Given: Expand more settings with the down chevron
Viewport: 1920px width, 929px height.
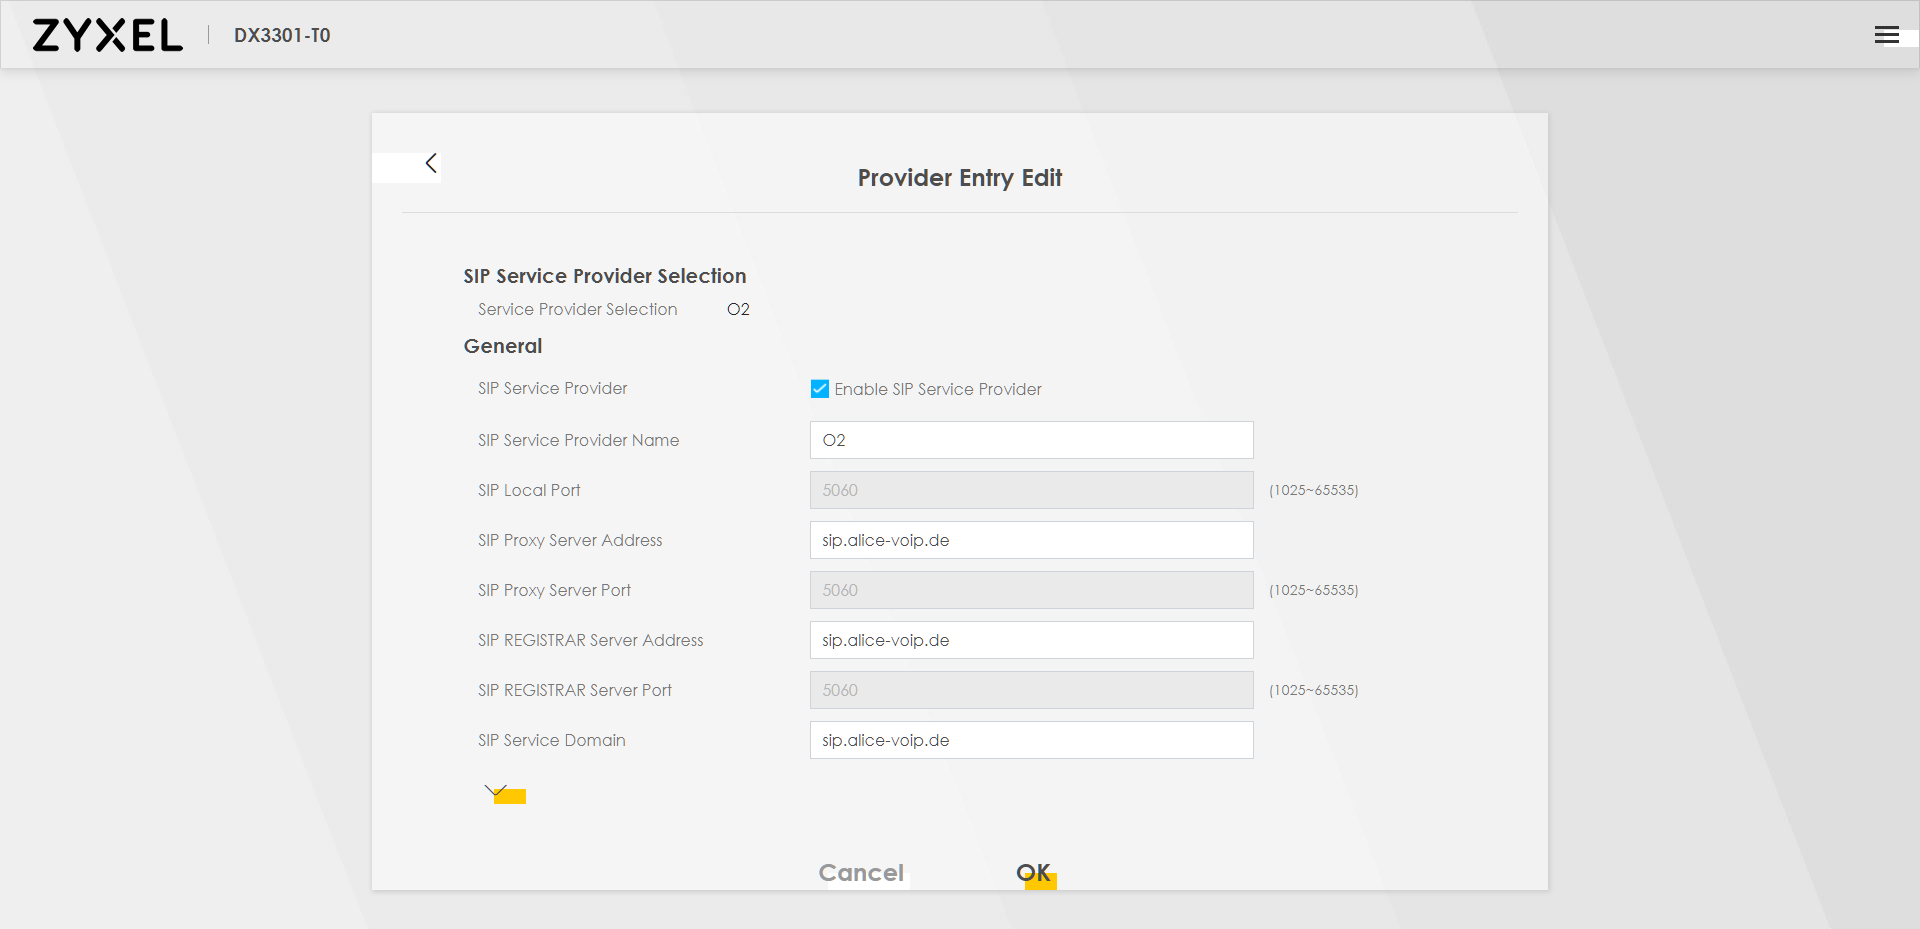Looking at the screenshot, I should point(497,791).
